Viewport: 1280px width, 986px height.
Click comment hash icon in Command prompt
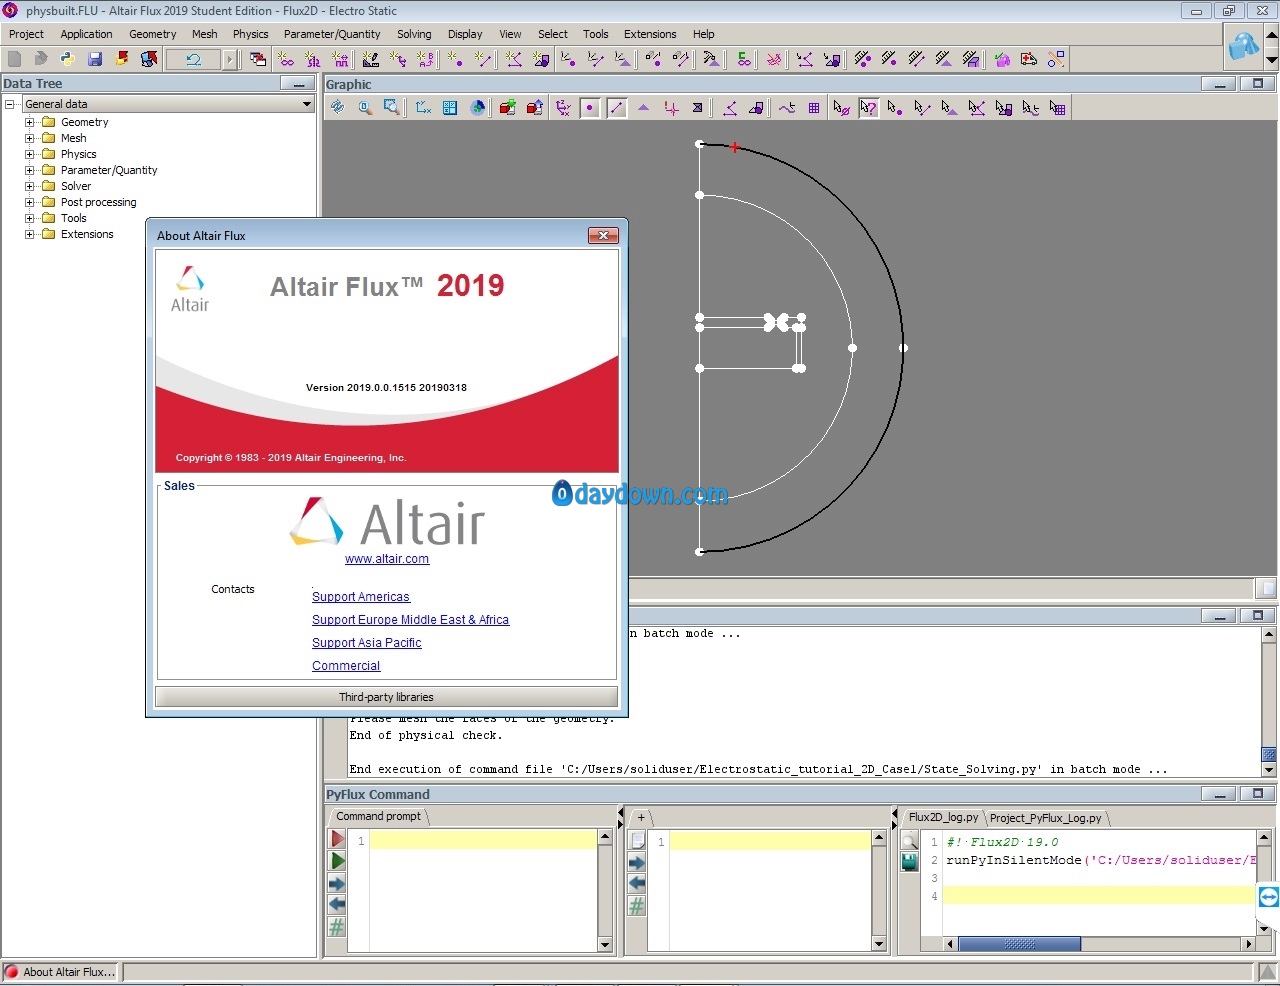(337, 927)
